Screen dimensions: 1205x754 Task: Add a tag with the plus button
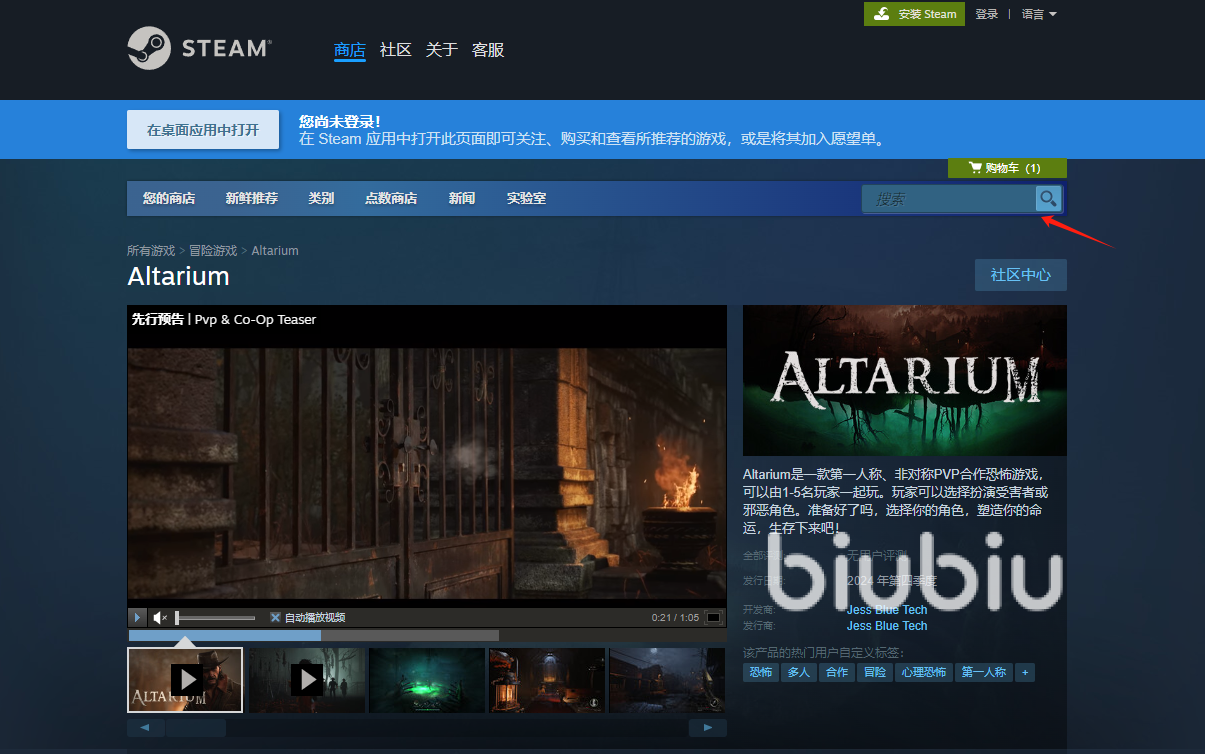pyautogui.click(x=1024, y=673)
